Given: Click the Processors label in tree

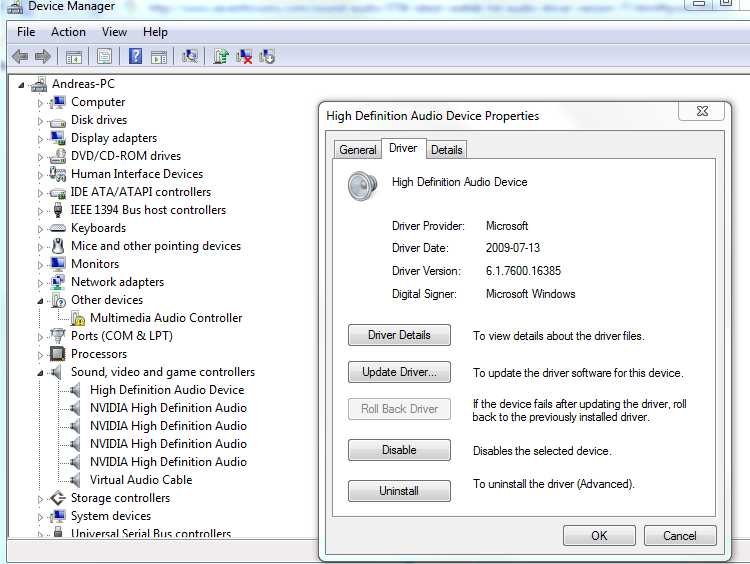Looking at the screenshot, I should [99, 354].
